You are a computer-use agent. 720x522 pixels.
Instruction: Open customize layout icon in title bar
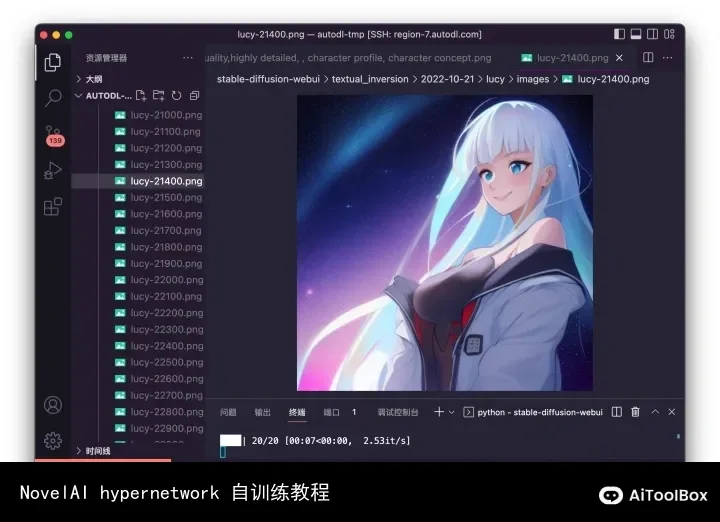tap(669, 34)
